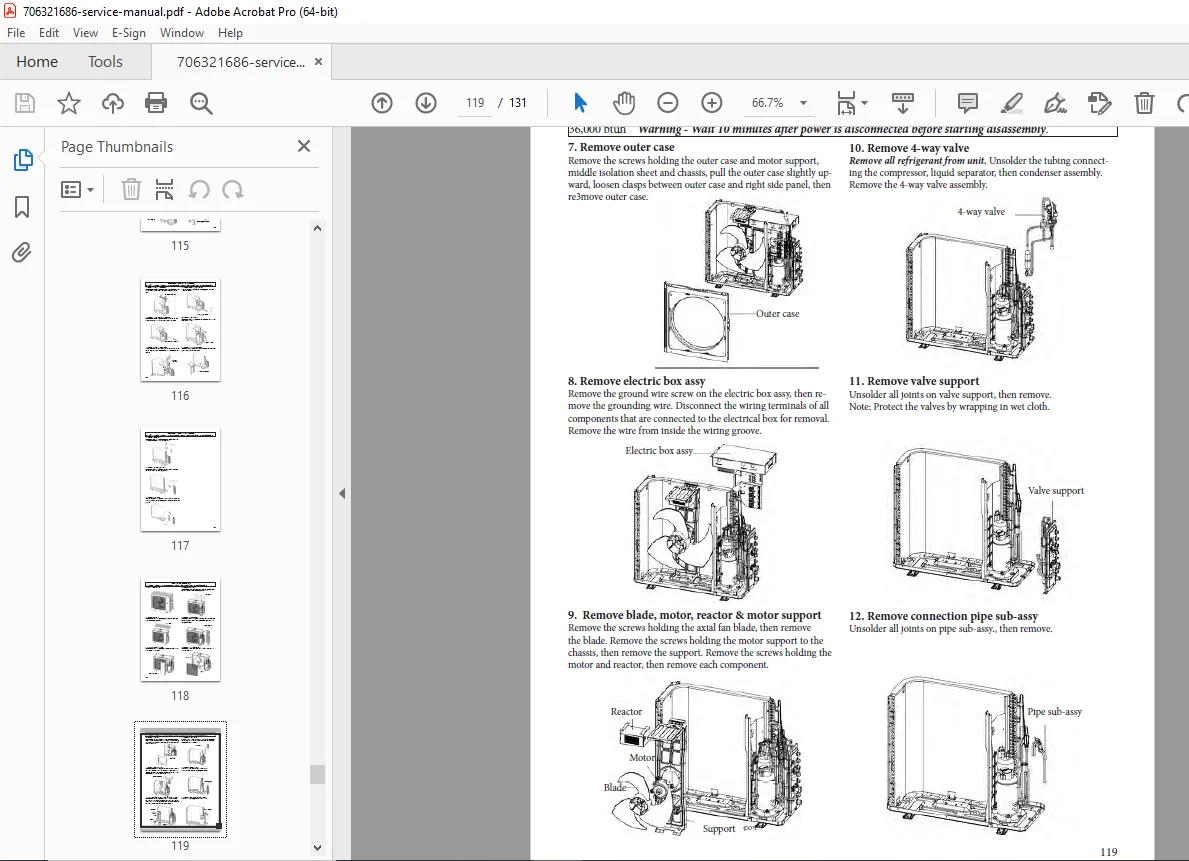Activate the Hand pan tool

(x=624, y=102)
